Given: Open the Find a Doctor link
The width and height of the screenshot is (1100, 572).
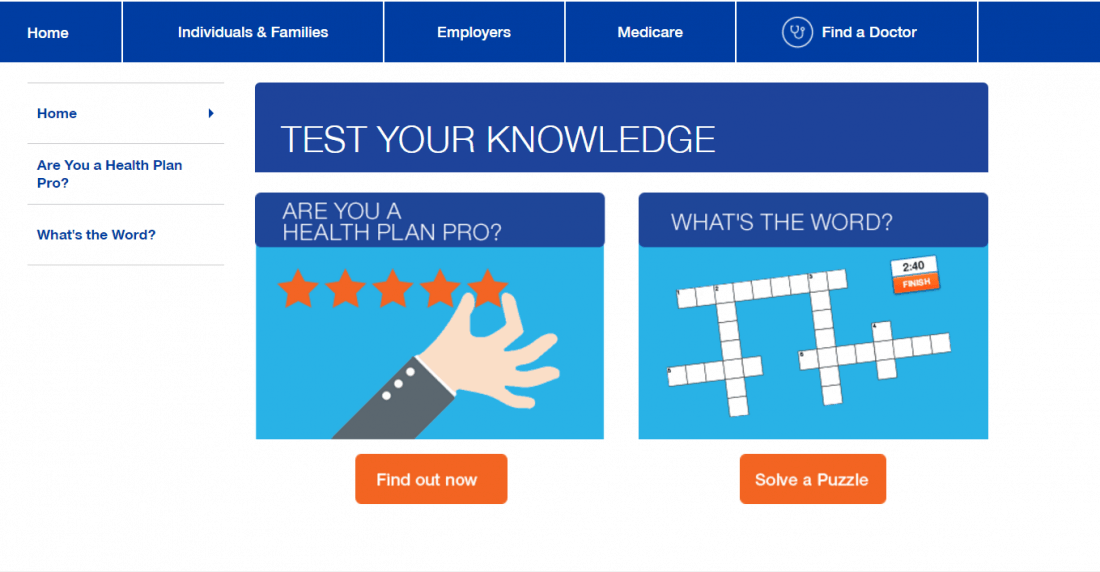Looking at the screenshot, I should click(x=868, y=32).
